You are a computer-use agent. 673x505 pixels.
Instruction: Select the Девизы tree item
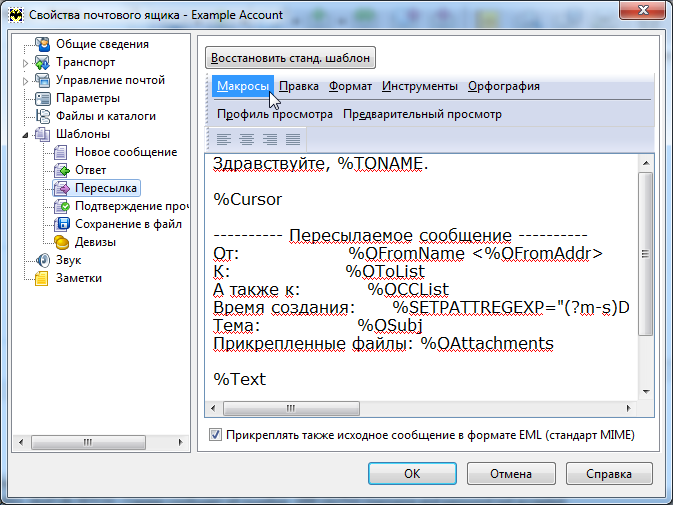[95, 242]
